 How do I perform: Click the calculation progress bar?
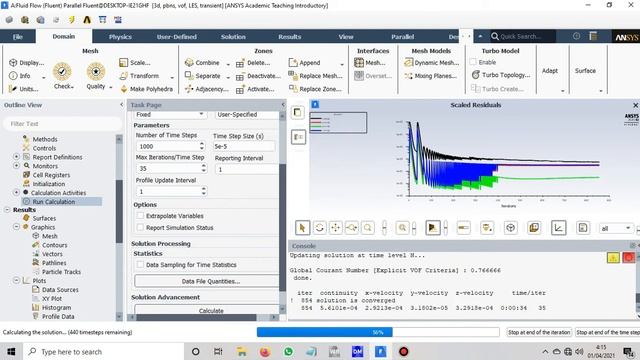(x=378, y=332)
